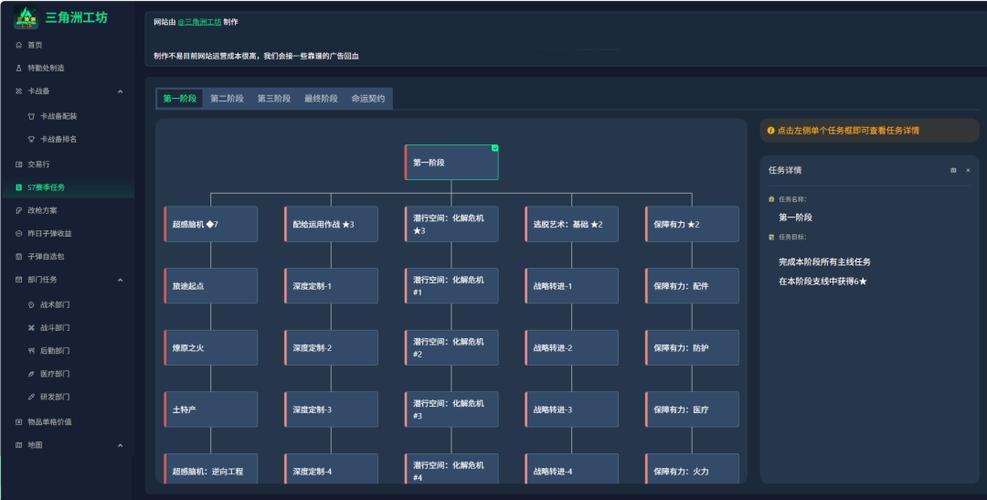Click the icon beside 研发部门
Screen dimensions: 987x500
31,397
